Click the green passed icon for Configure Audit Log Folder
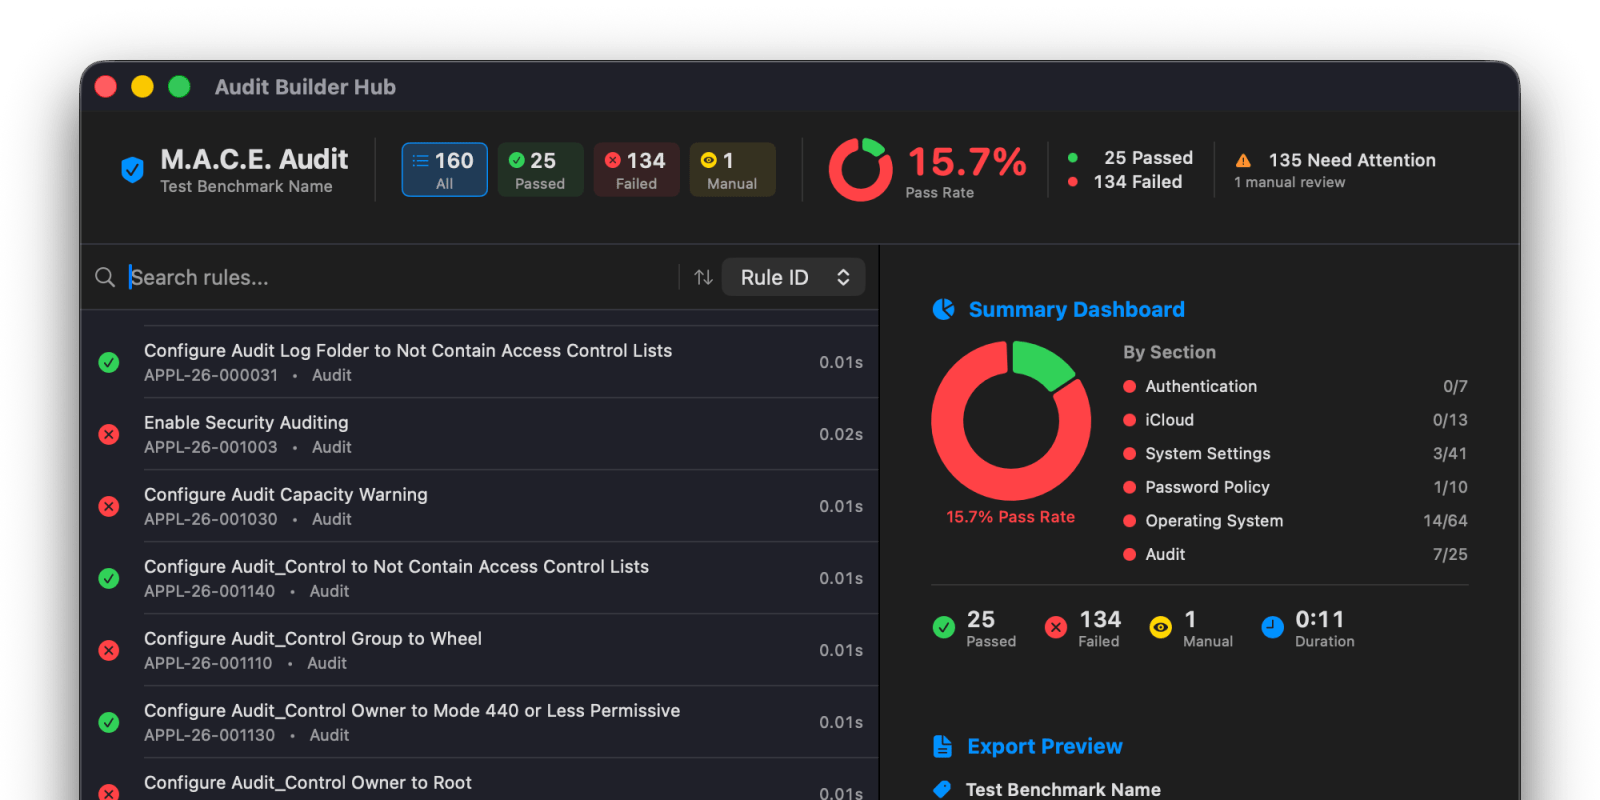Image resolution: width=1600 pixels, height=800 pixels. click(x=109, y=362)
